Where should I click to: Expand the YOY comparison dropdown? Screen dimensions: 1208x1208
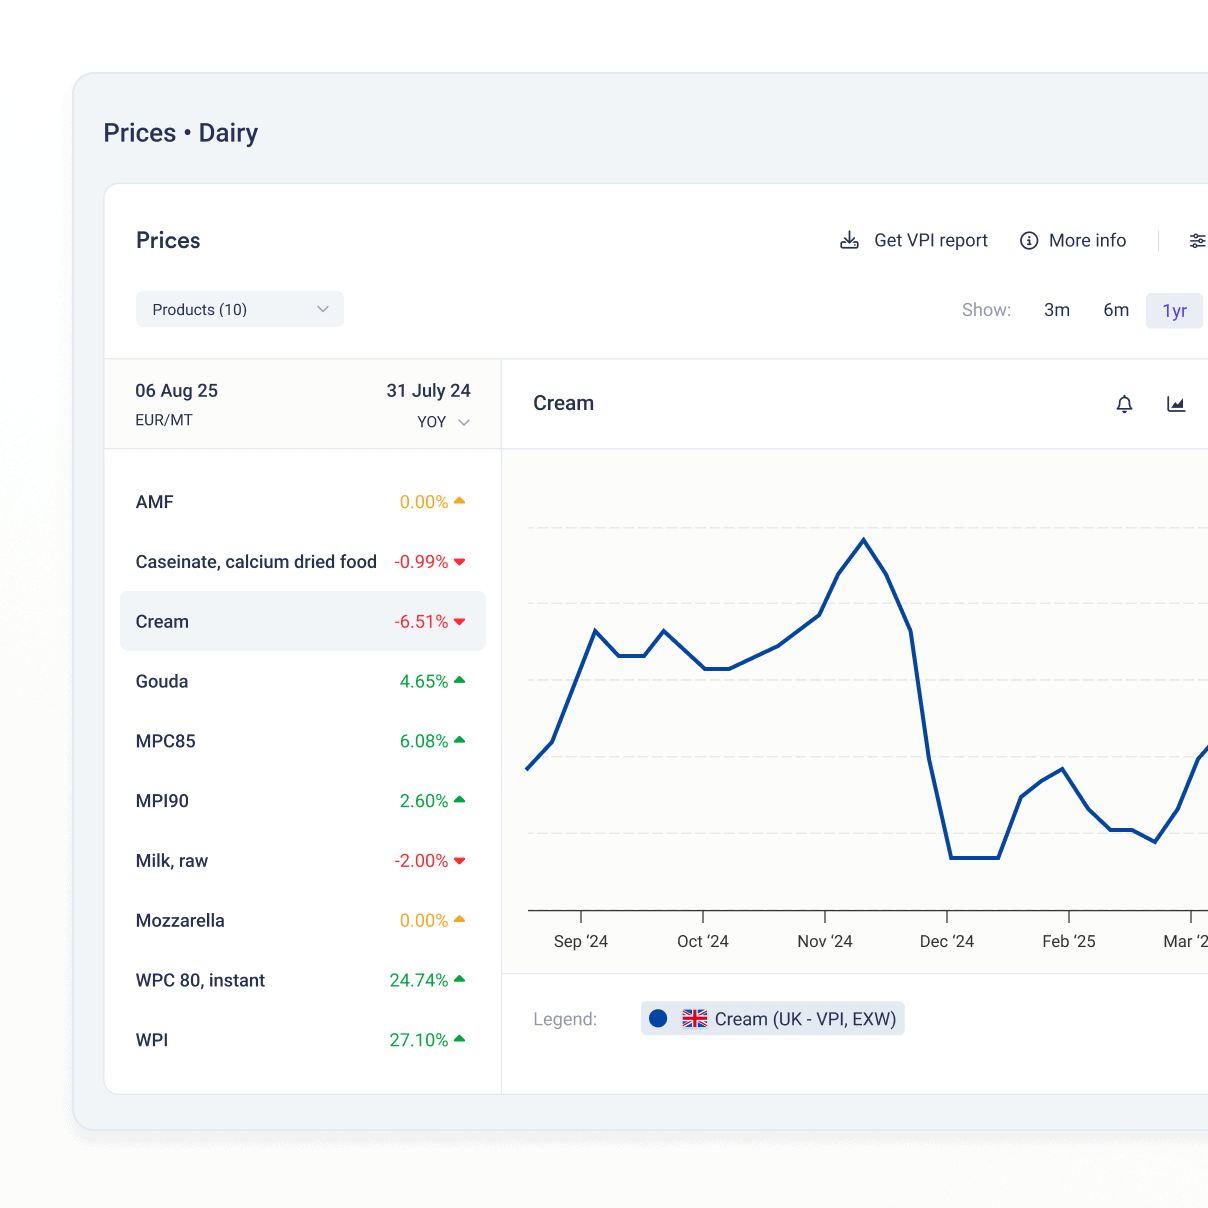pyautogui.click(x=443, y=422)
